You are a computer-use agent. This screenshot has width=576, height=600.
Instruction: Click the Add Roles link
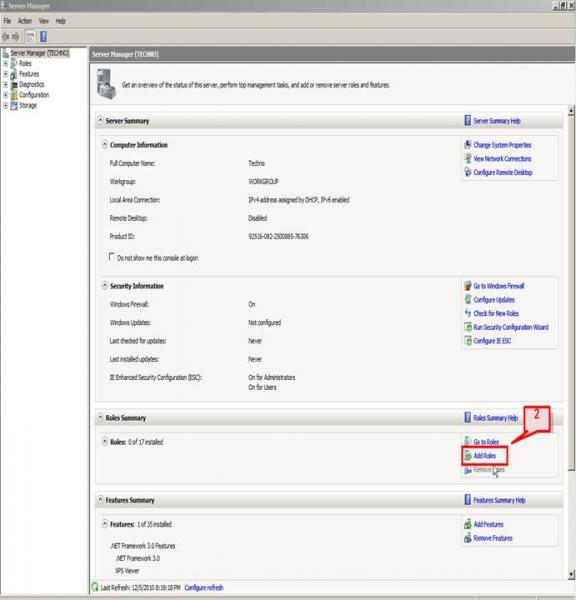point(485,456)
